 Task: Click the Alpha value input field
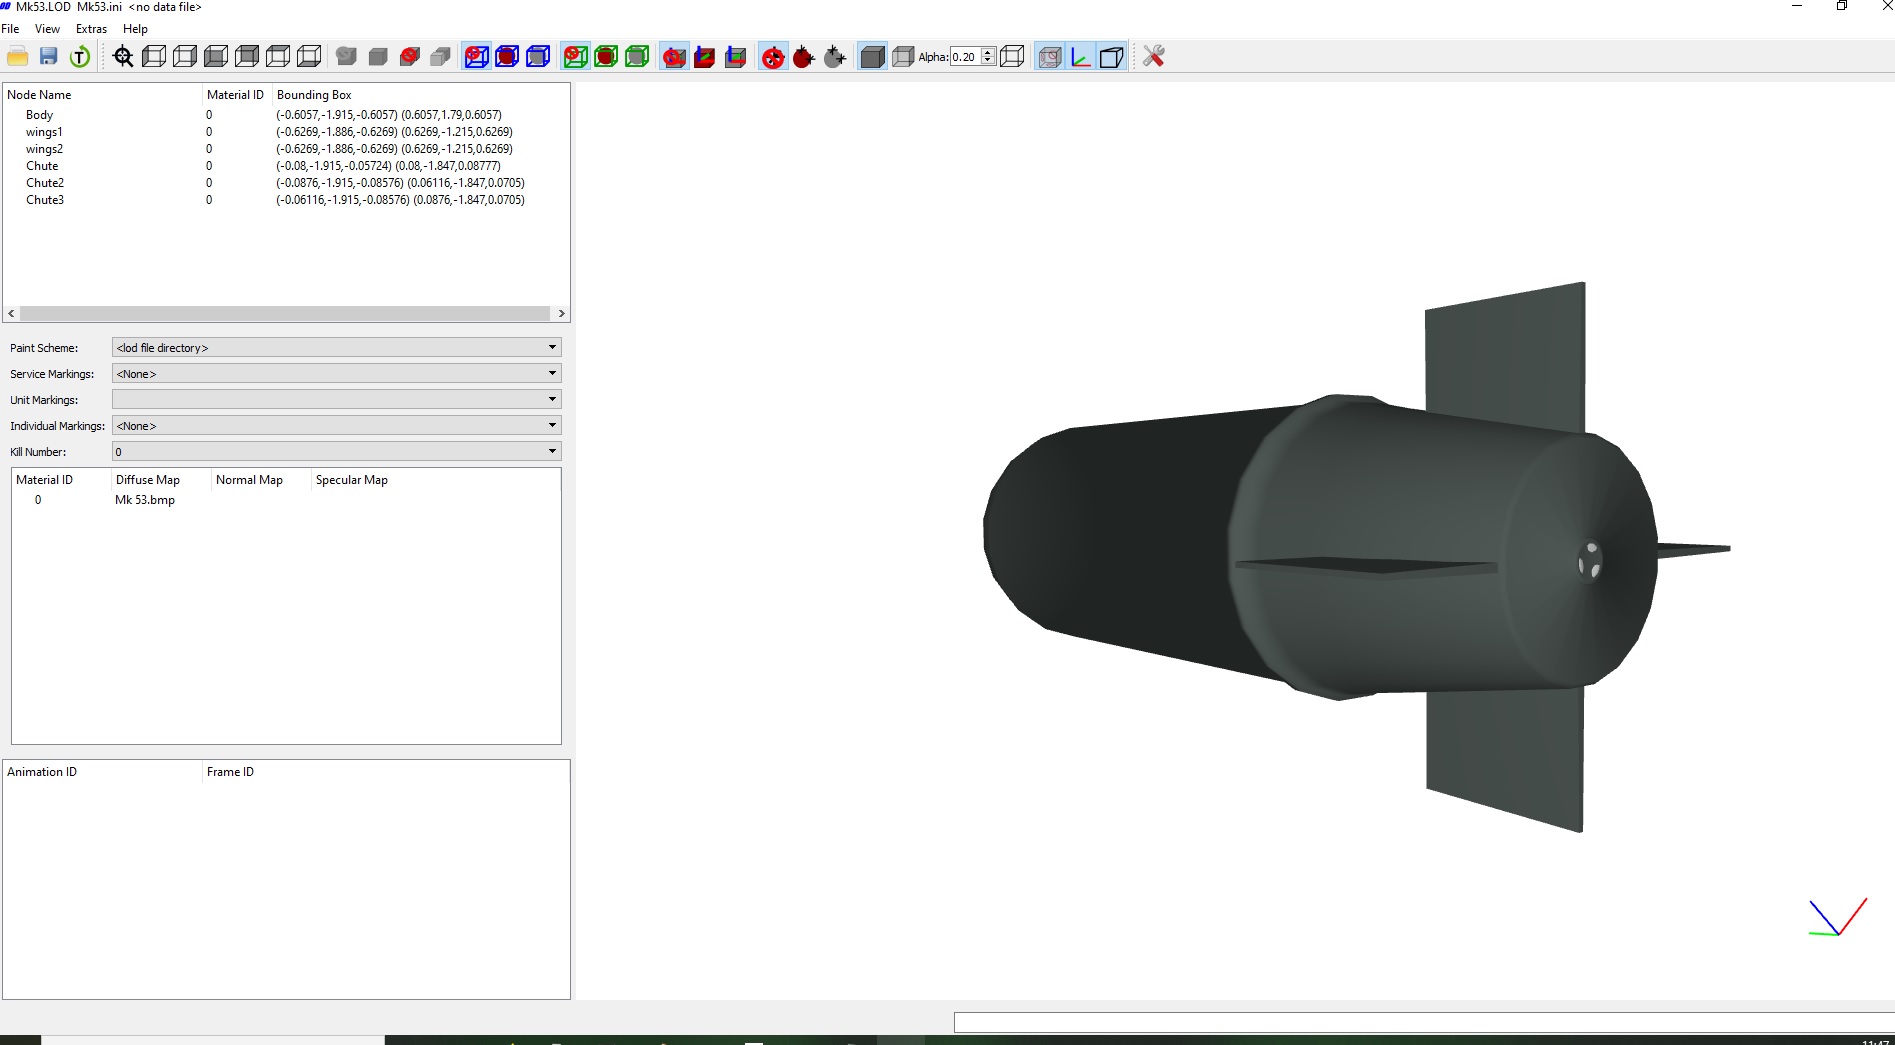965,57
